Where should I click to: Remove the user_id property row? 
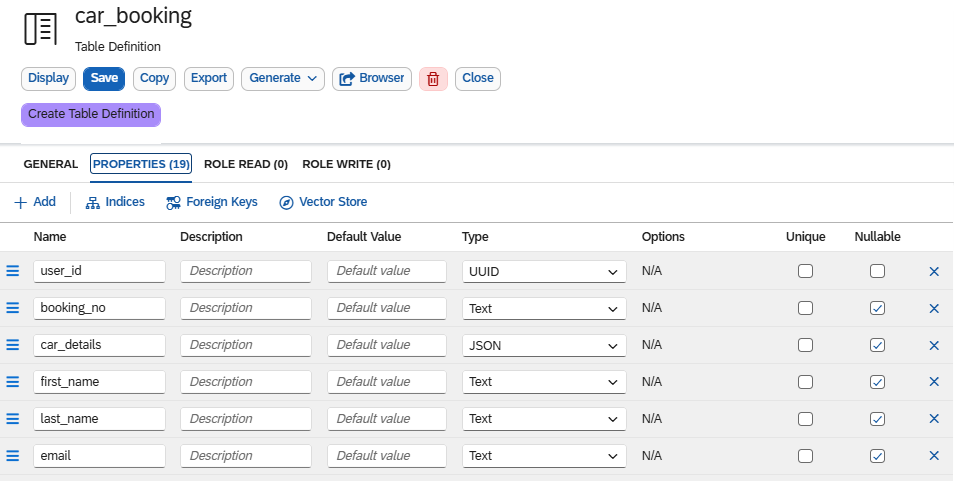click(x=935, y=272)
